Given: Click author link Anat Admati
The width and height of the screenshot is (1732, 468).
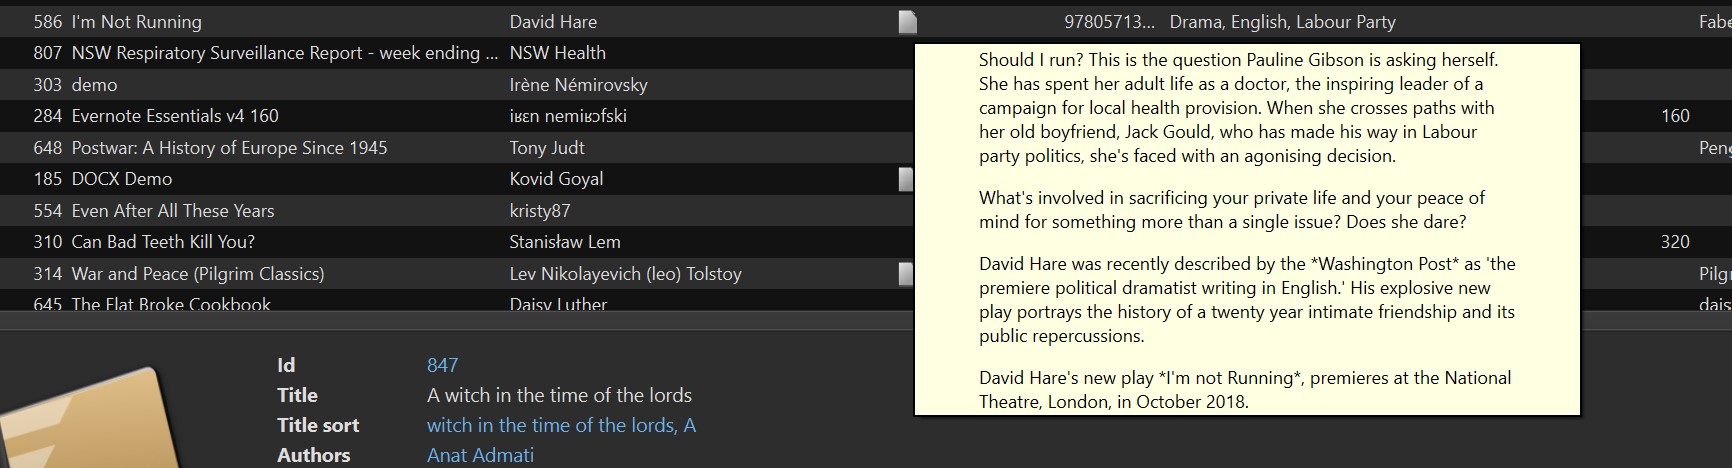Looking at the screenshot, I should [480, 455].
